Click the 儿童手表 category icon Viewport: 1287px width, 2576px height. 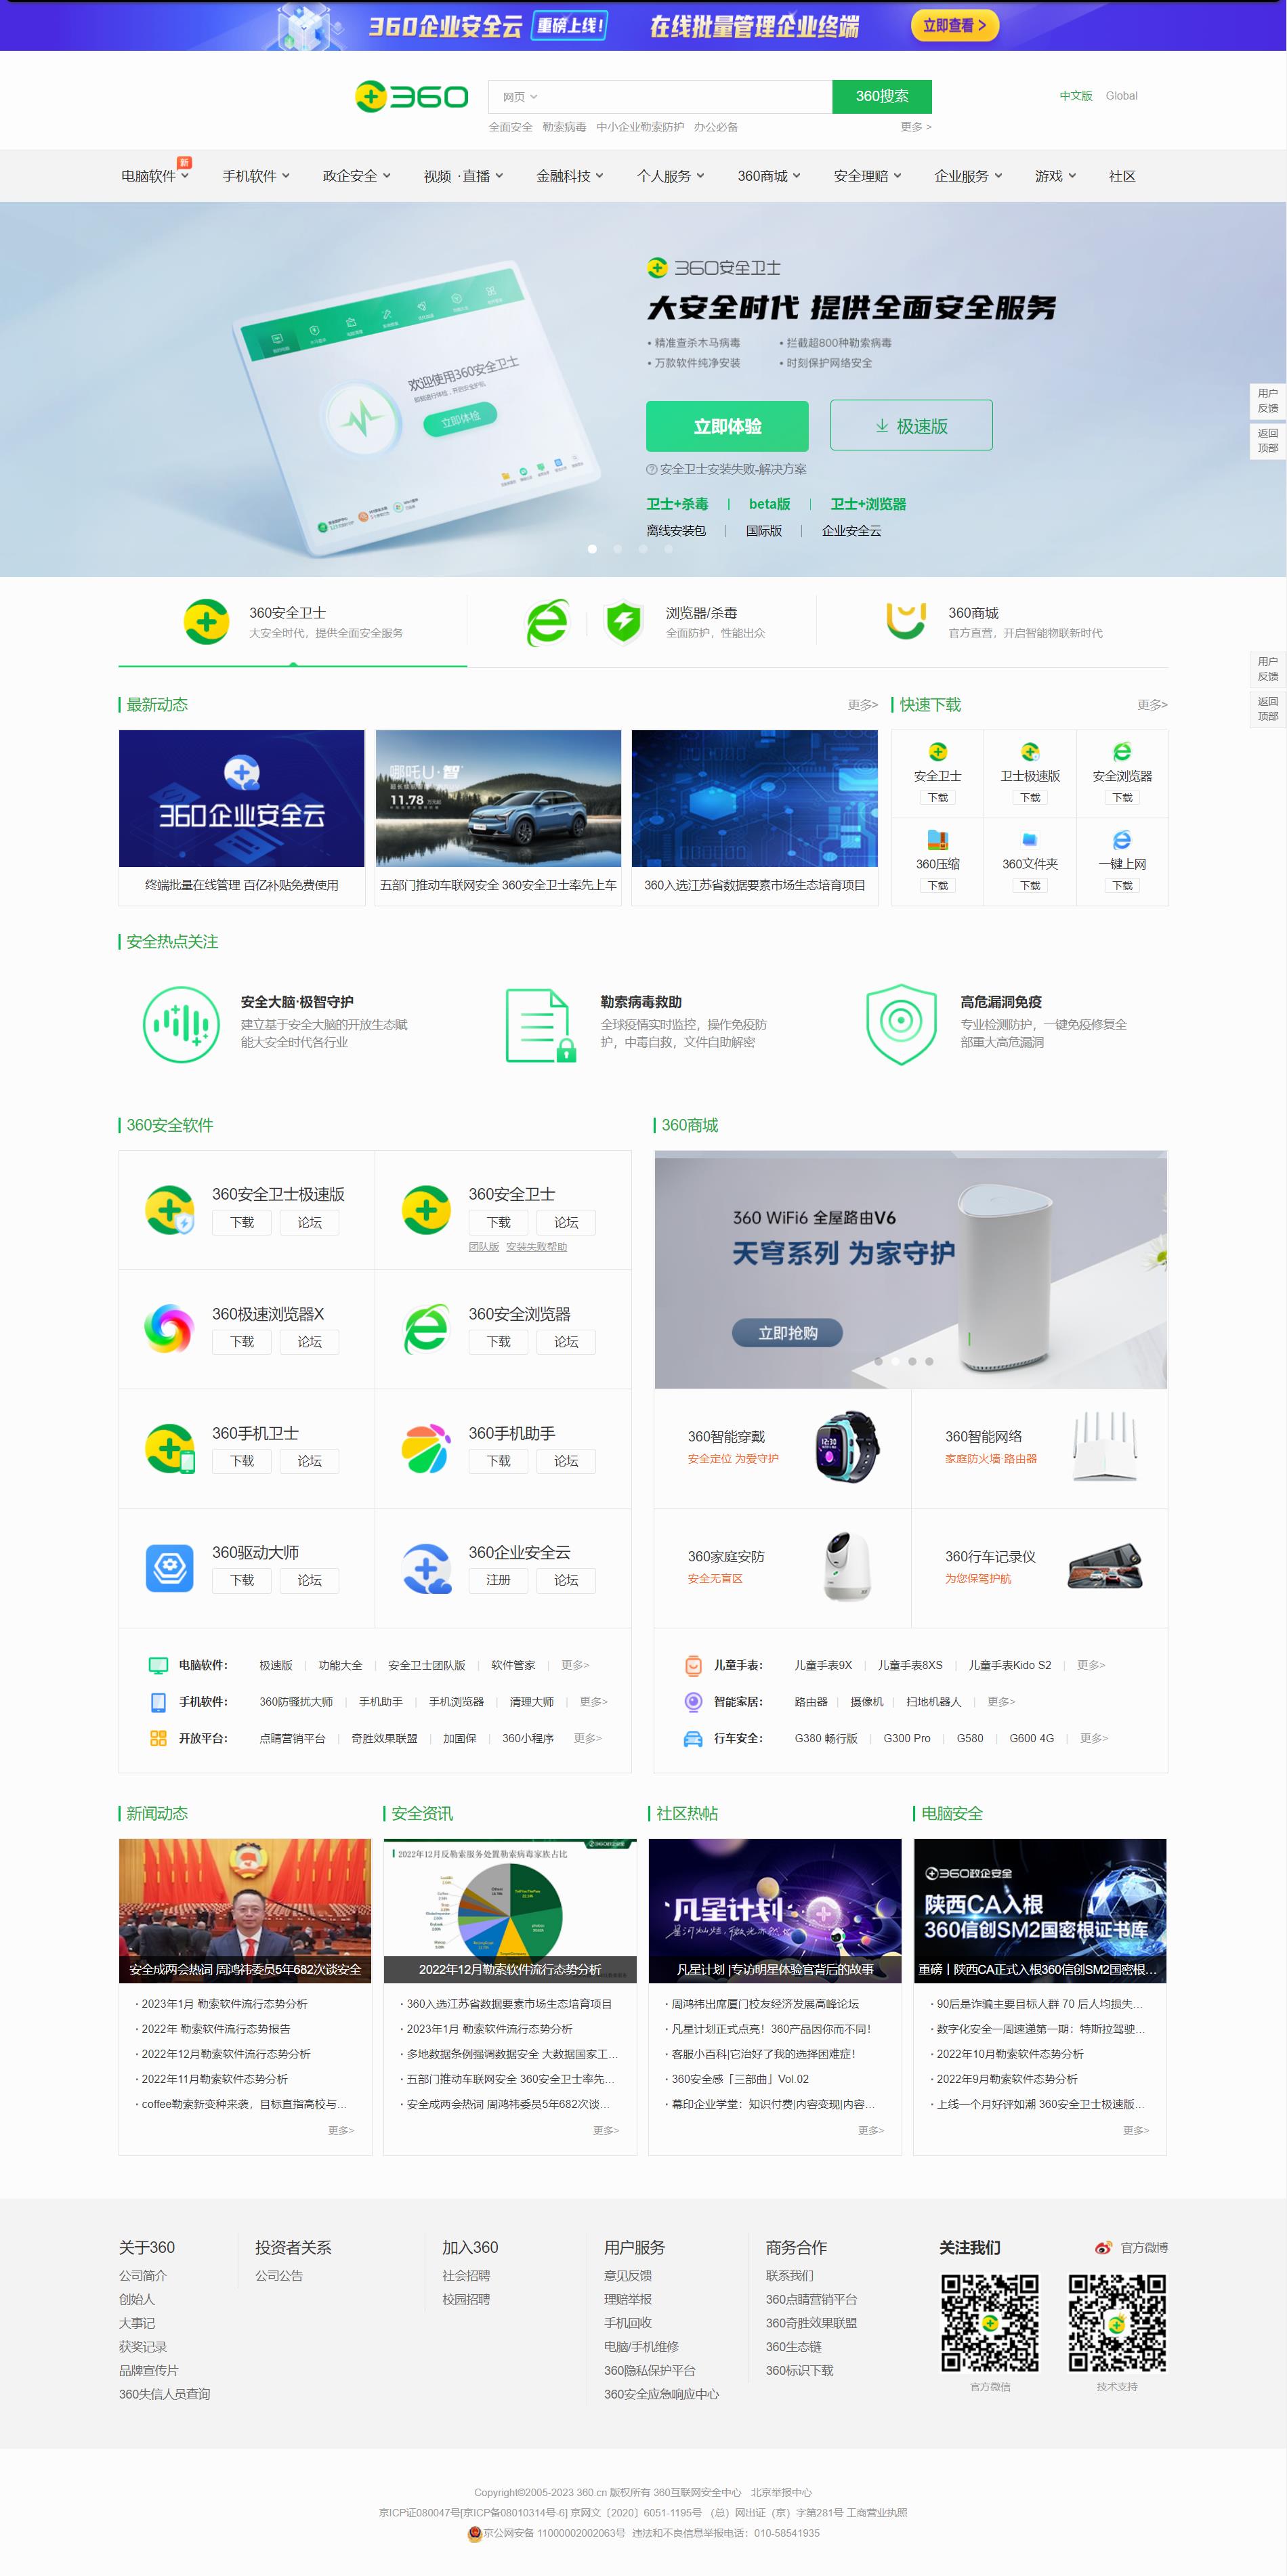(693, 1665)
